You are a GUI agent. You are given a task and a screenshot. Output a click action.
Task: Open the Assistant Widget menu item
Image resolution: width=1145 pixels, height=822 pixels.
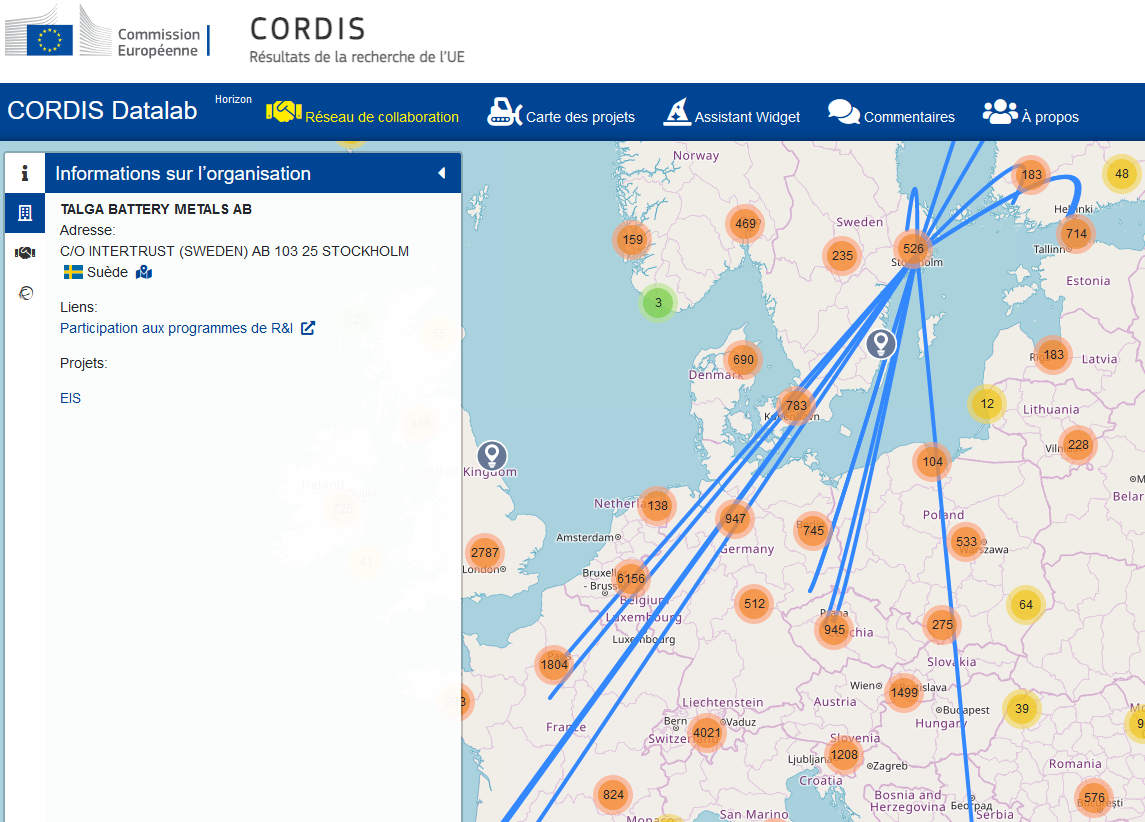click(731, 116)
